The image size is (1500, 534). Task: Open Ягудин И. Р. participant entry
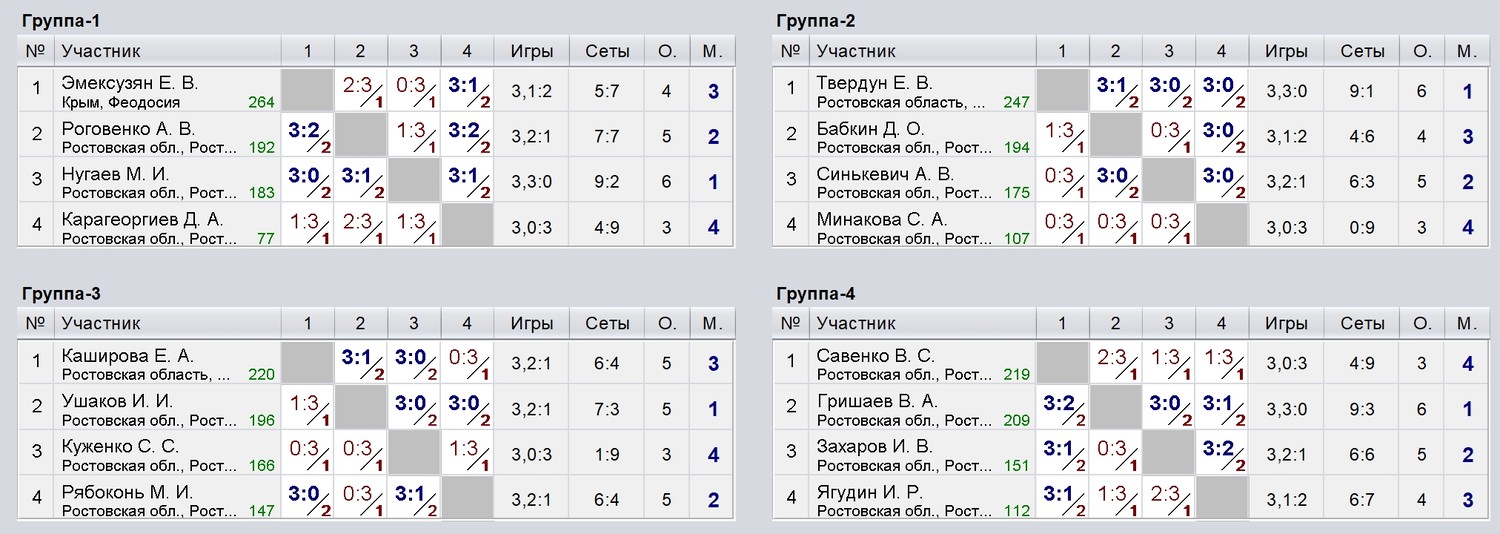(869, 492)
